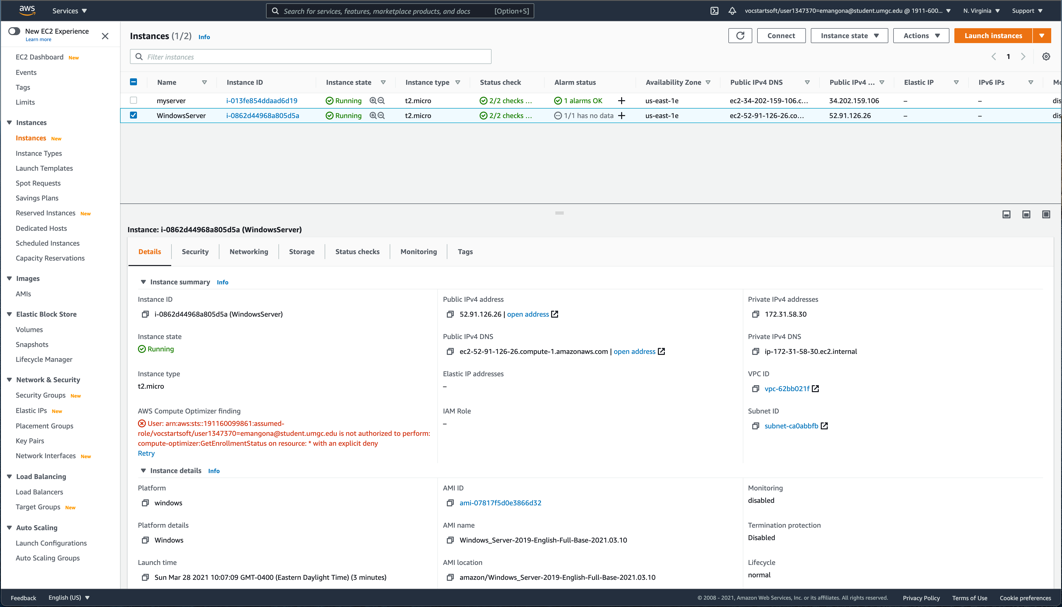Add alarm plus icon for WindowsServer

(621, 116)
